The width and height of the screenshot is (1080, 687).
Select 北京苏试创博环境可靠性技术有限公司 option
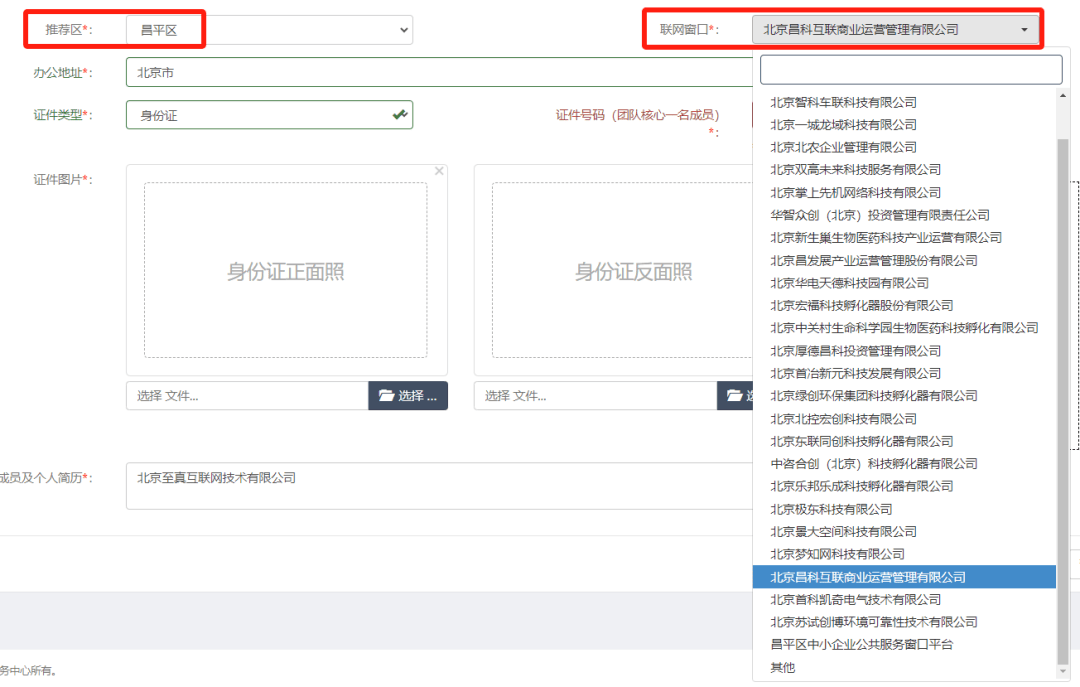[904, 622]
